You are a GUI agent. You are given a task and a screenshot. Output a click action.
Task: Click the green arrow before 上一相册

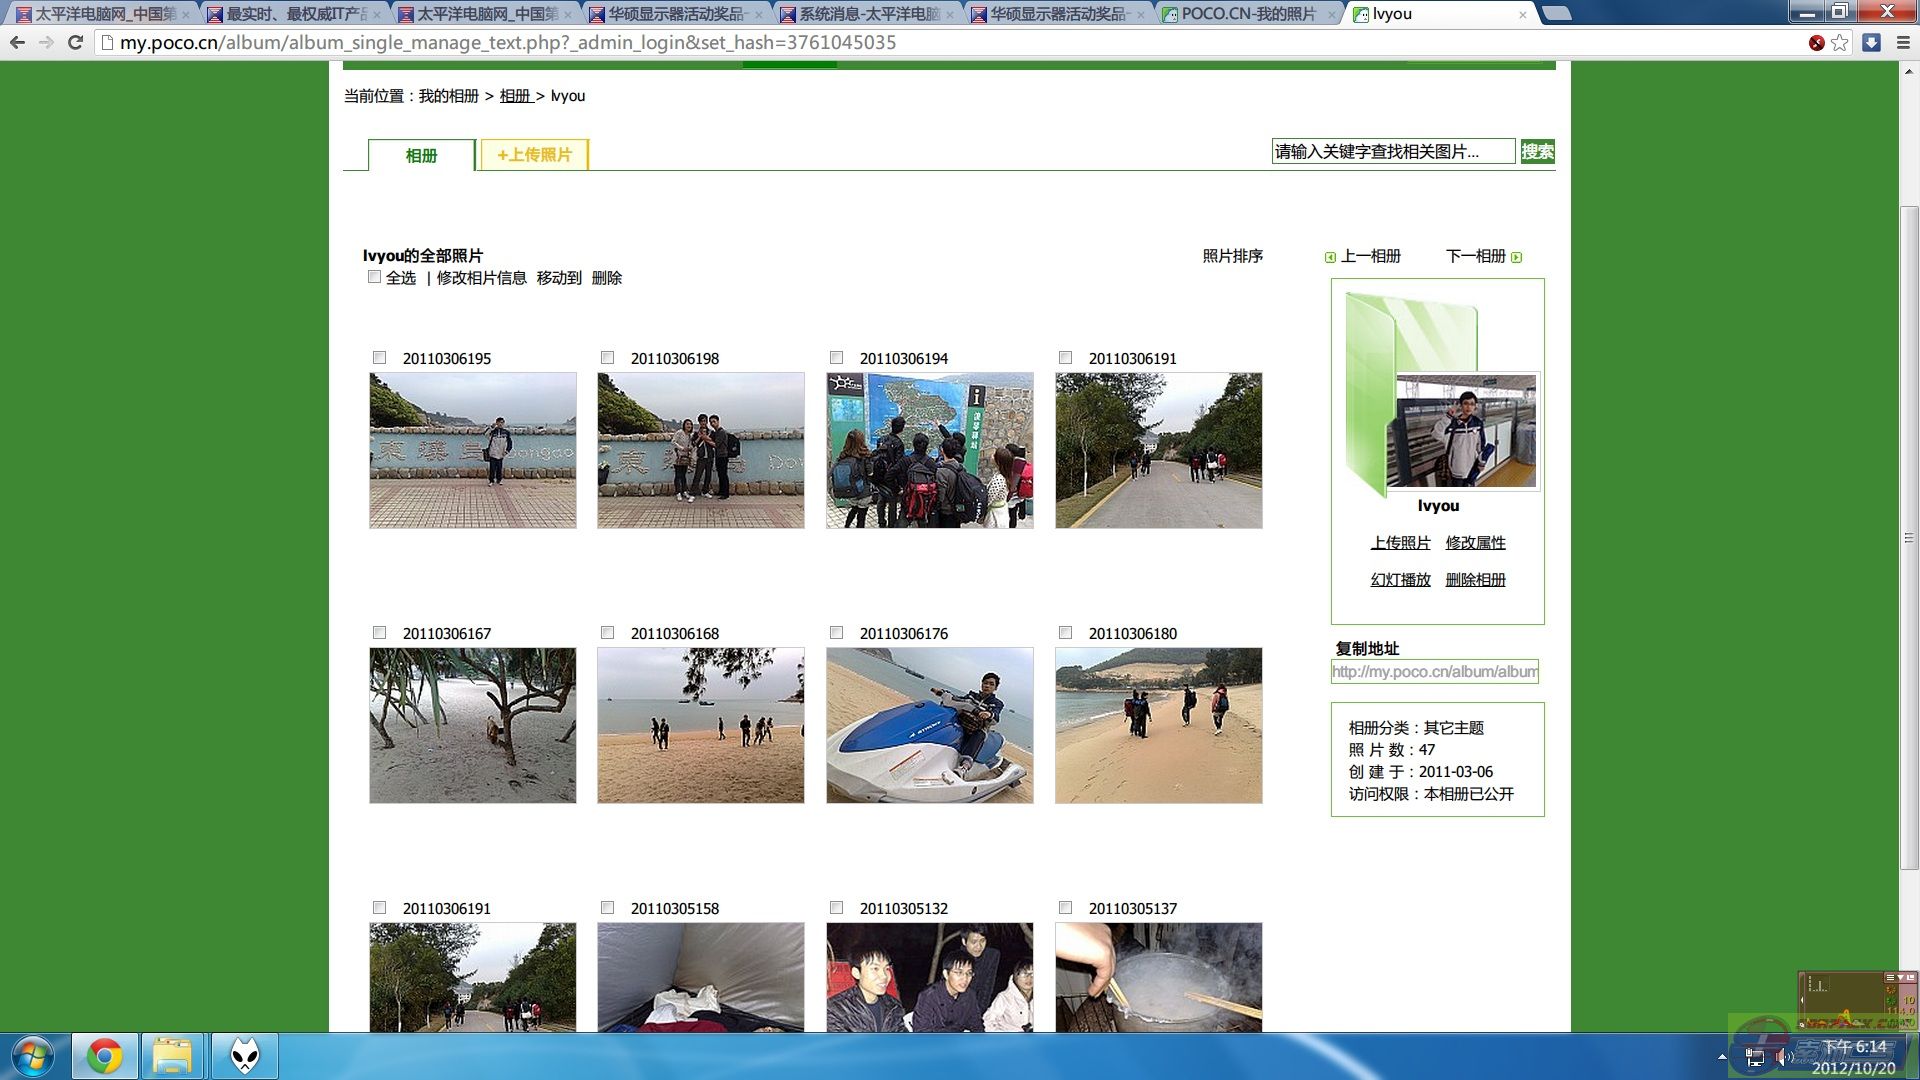point(1331,256)
